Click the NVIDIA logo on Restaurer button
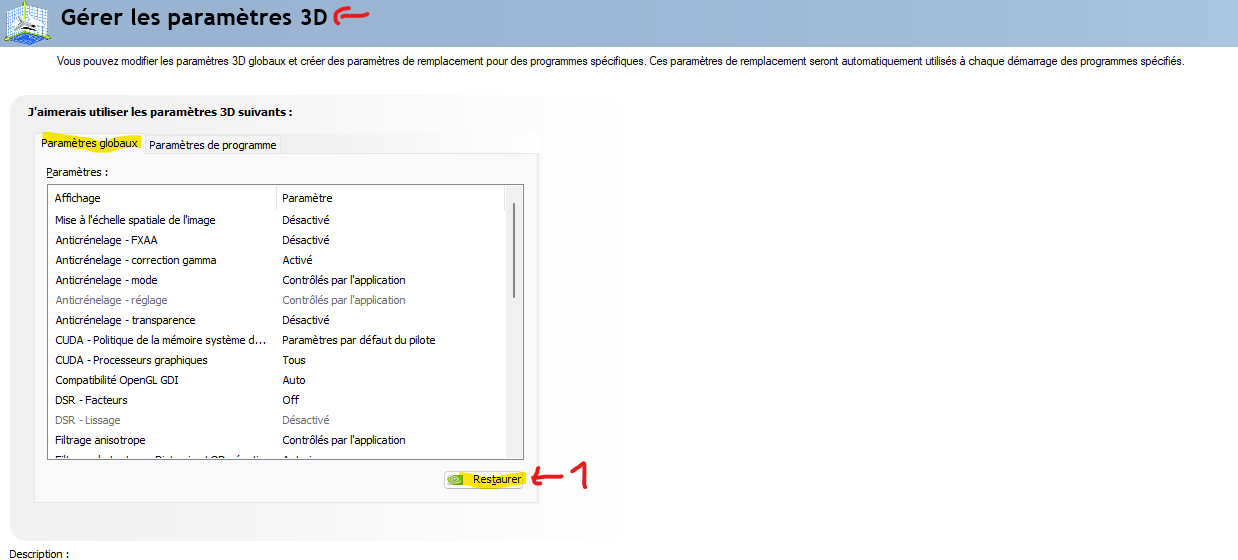1238x560 pixels. [x=456, y=479]
